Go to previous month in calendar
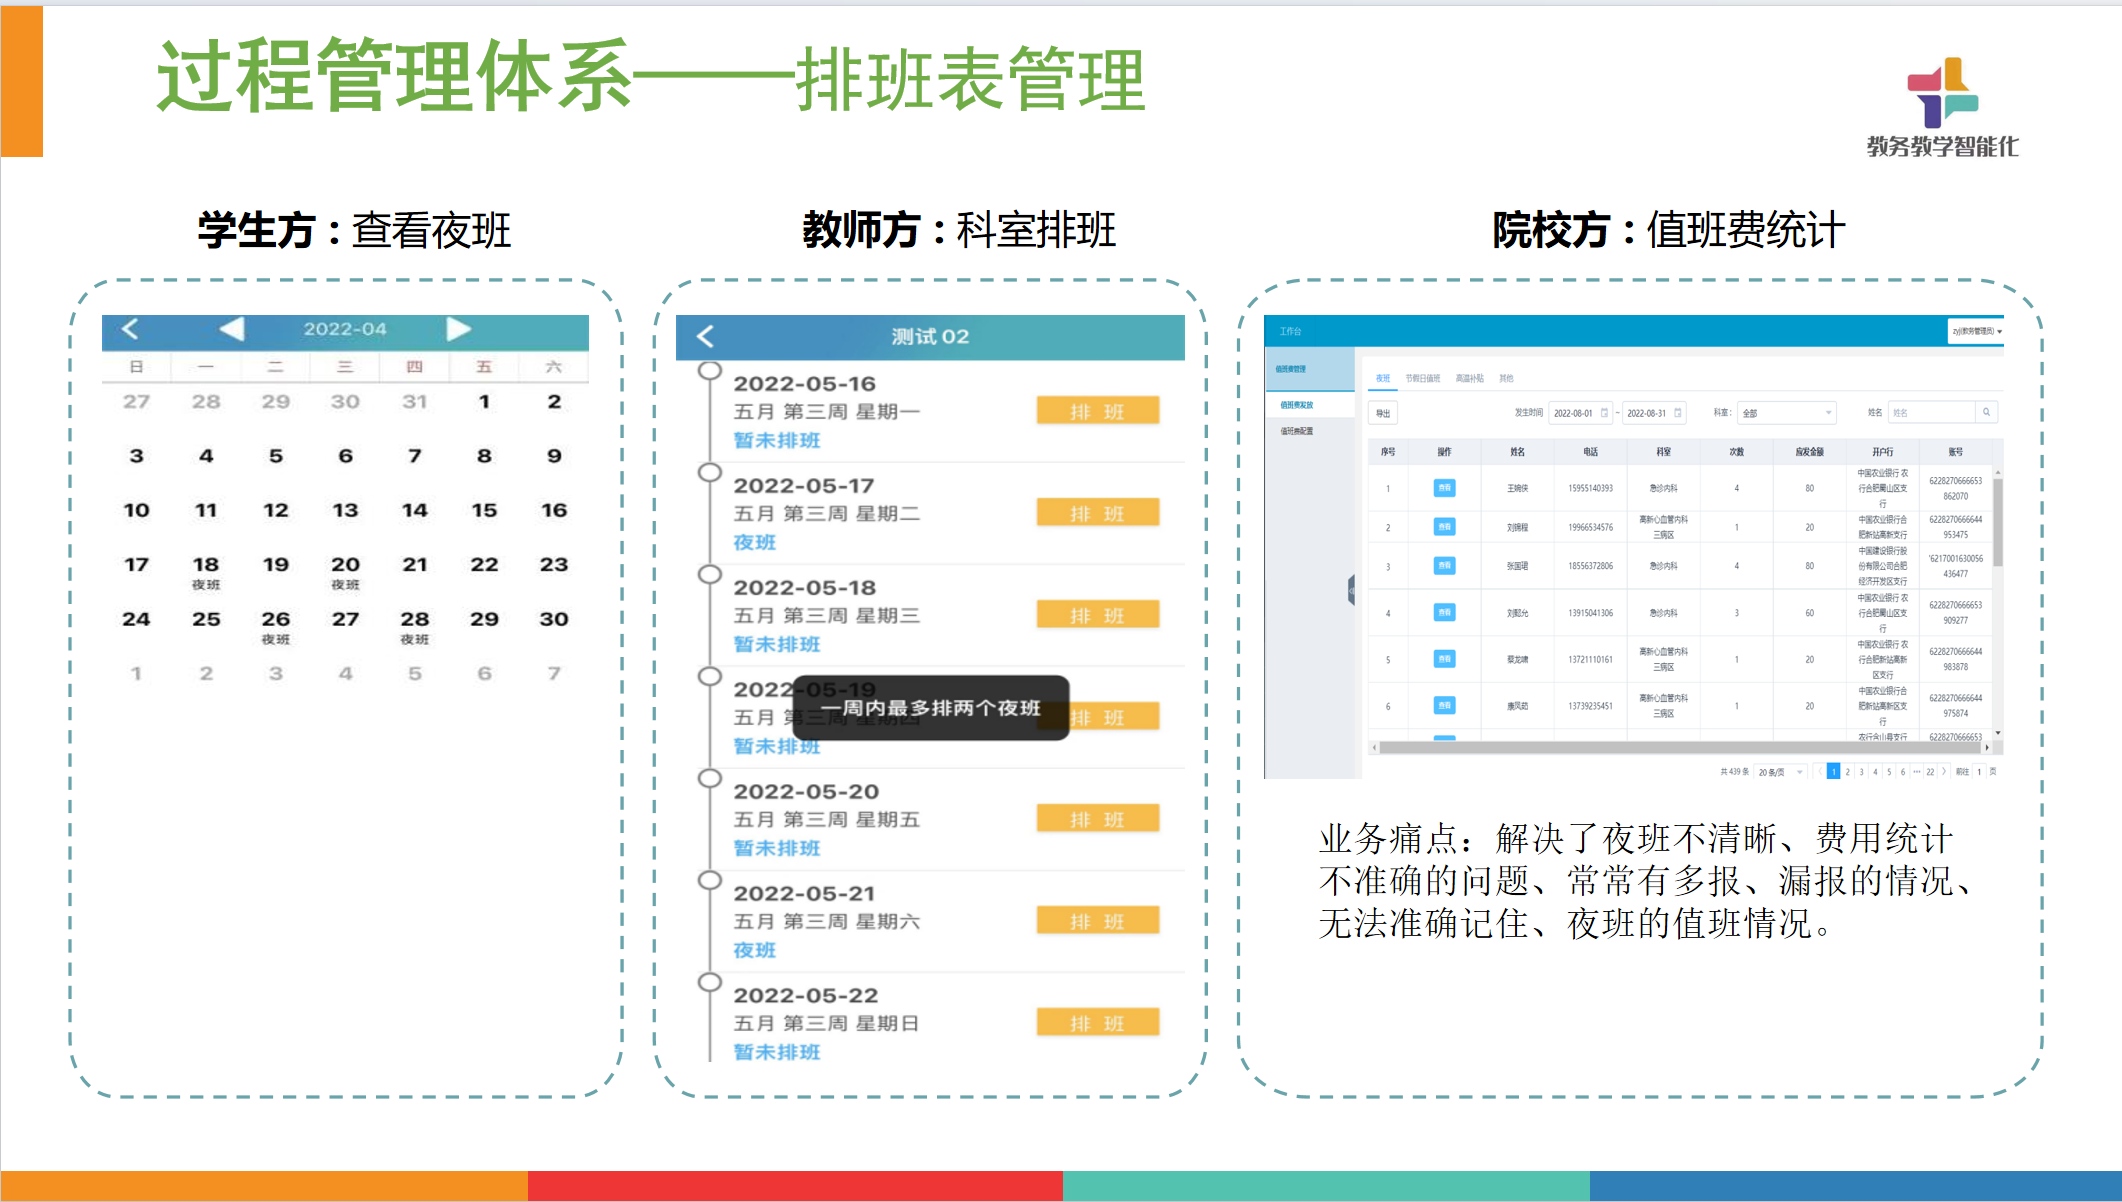 coord(232,329)
